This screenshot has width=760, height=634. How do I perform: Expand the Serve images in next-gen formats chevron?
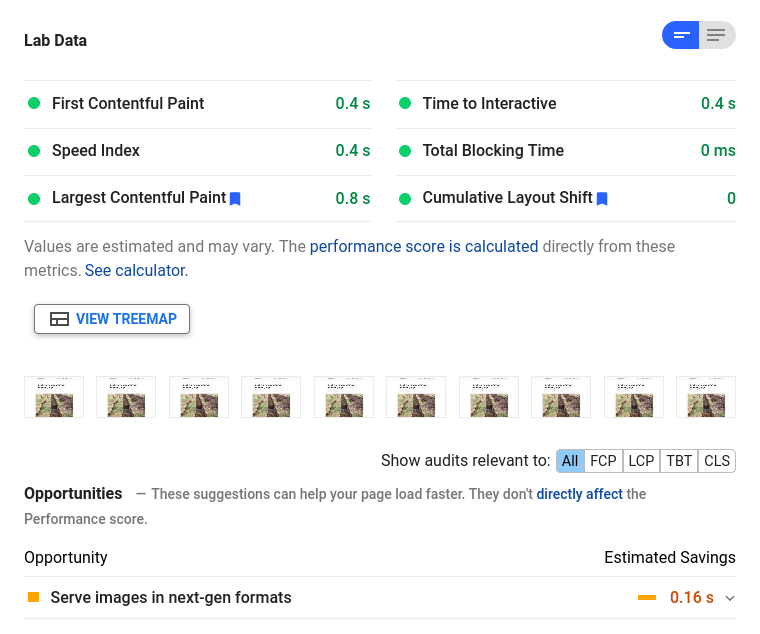click(730, 598)
